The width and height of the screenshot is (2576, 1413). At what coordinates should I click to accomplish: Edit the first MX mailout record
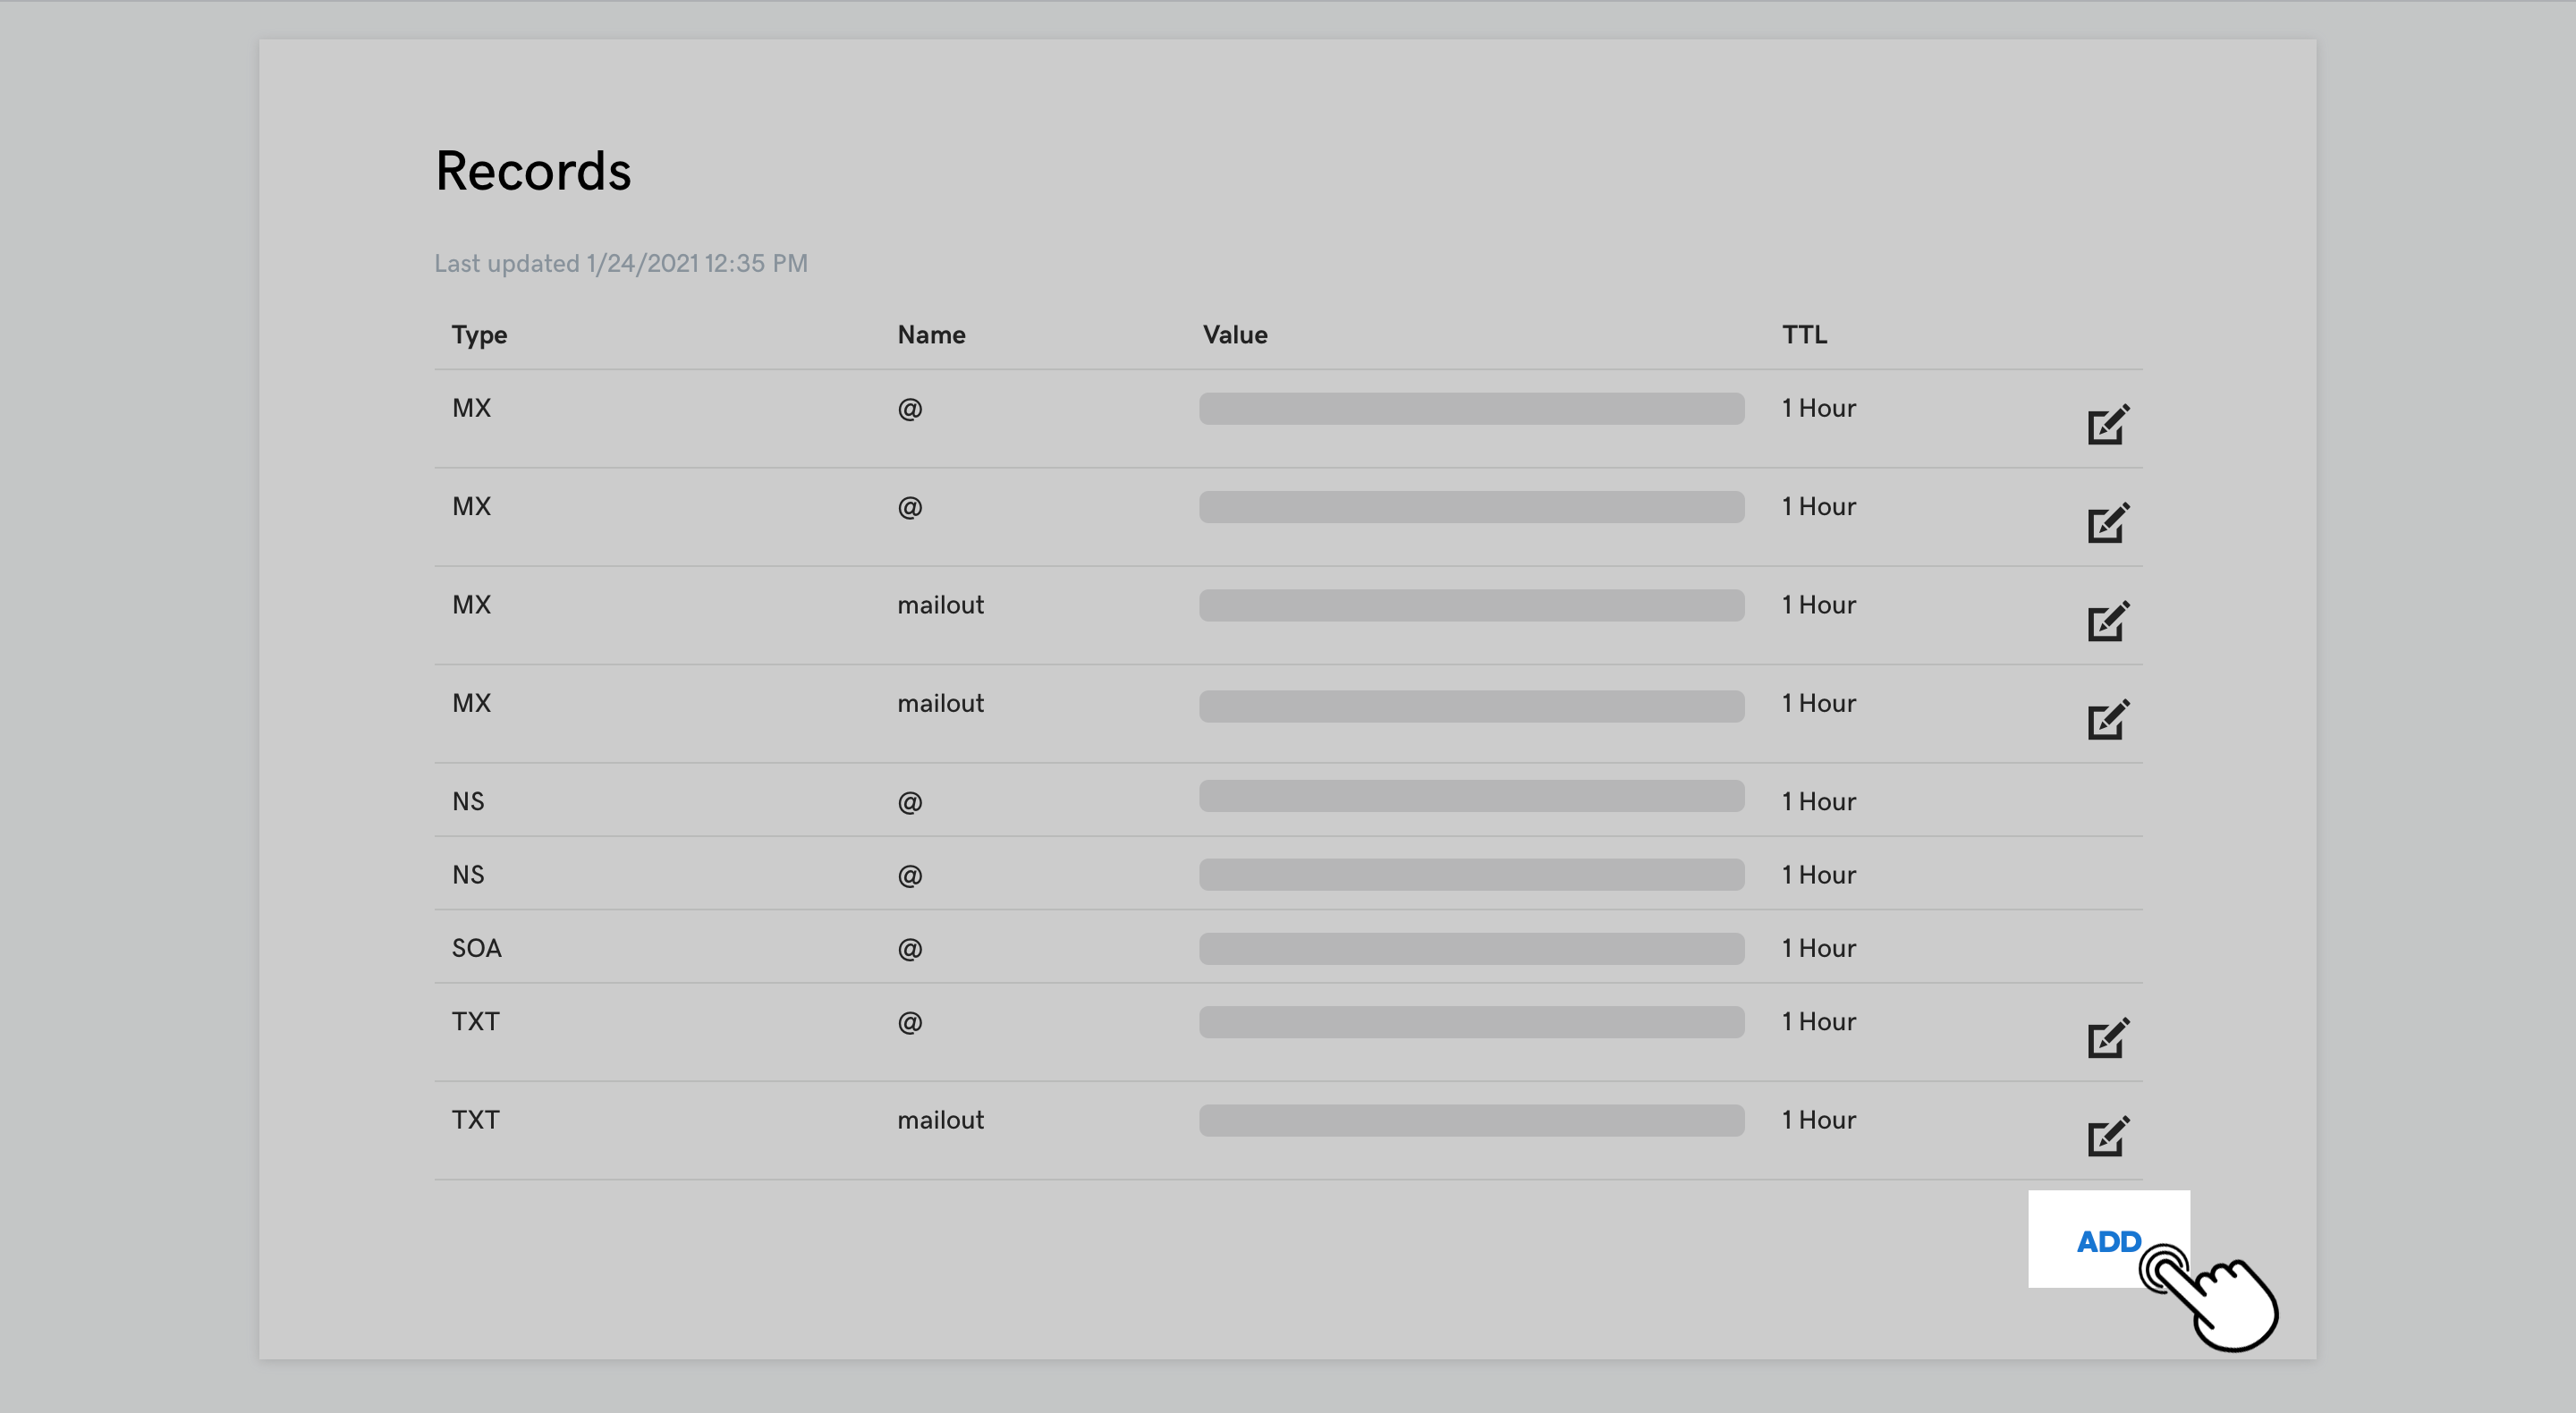coord(2108,620)
